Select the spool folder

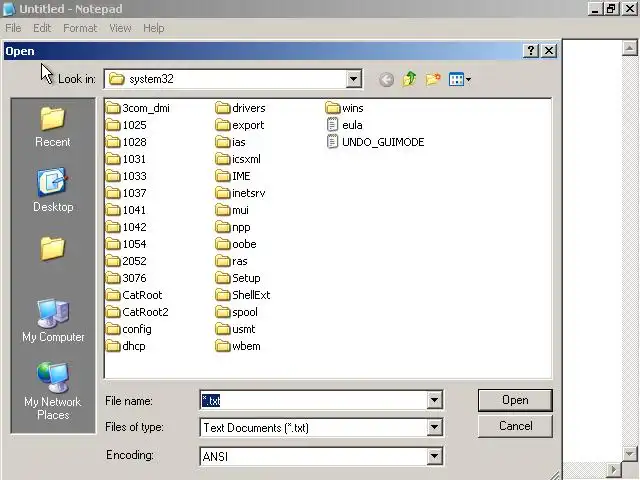click(236, 312)
